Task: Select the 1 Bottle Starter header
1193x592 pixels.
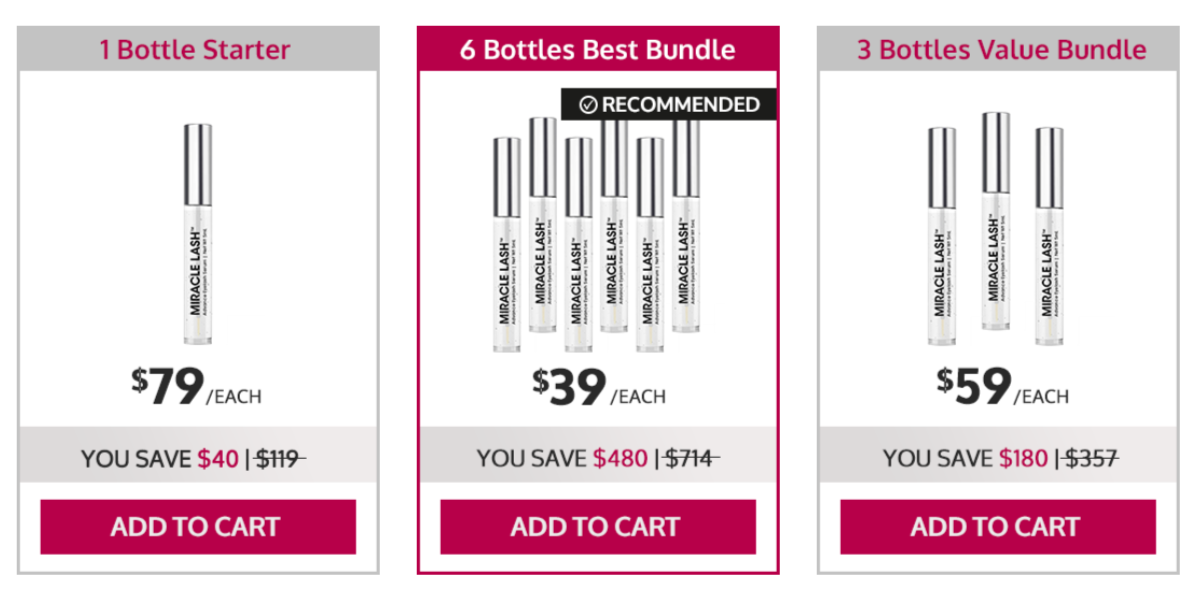Action: (x=194, y=49)
